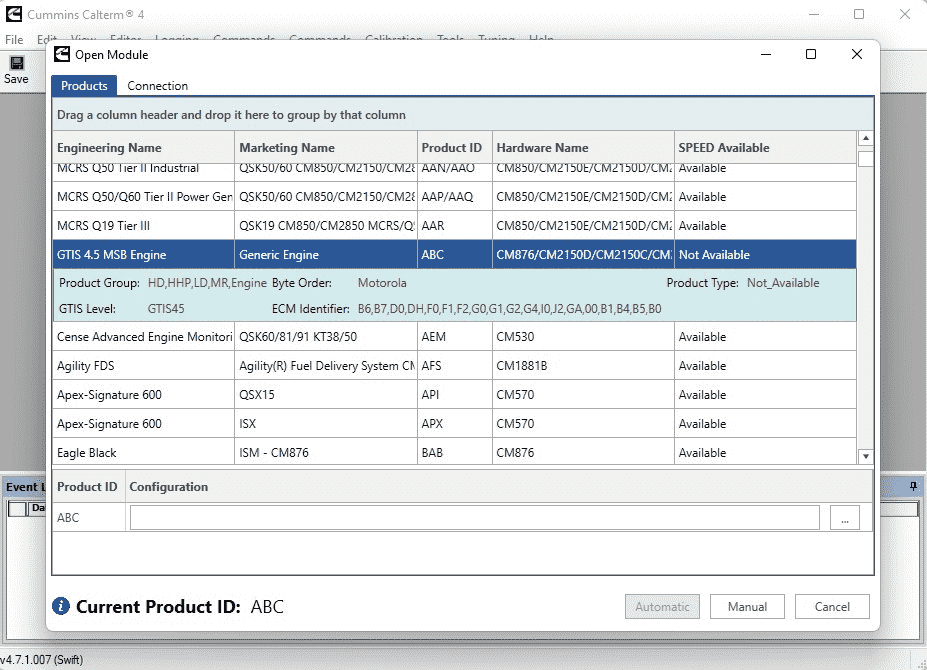This screenshot has width=927, height=670.
Task: Click the Save toolbar icon
Action: (16, 63)
